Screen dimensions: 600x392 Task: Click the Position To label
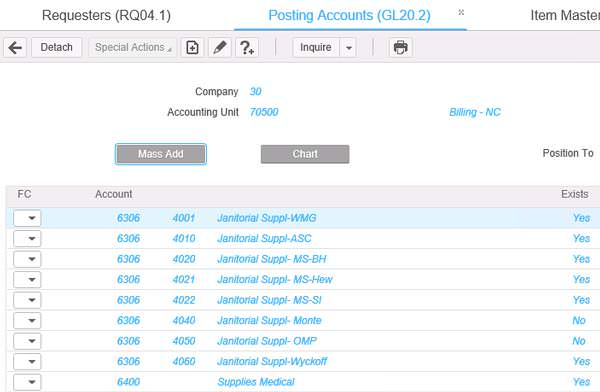[x=568, y=153]
